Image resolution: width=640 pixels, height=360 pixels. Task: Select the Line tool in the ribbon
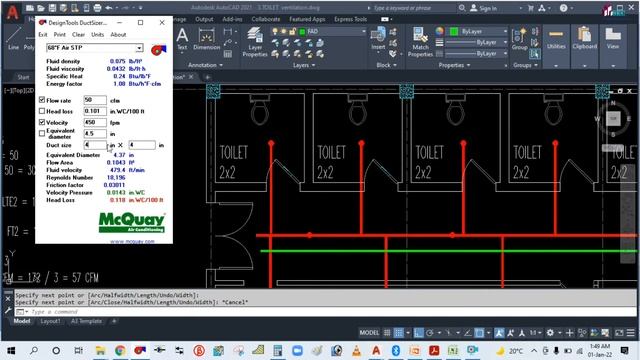coord(13,39)
